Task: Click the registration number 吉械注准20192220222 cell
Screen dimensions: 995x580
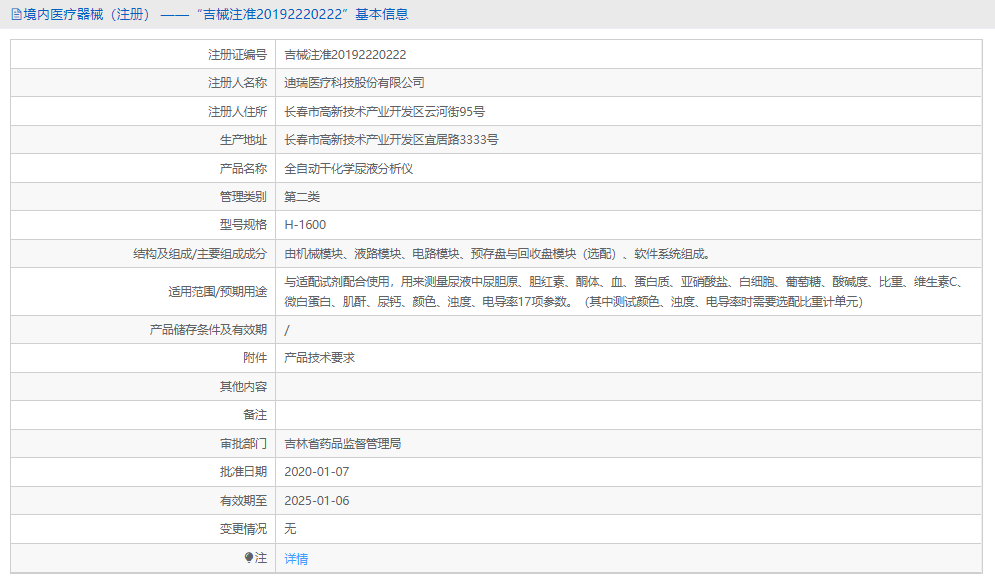Action: tap(344, 55)
